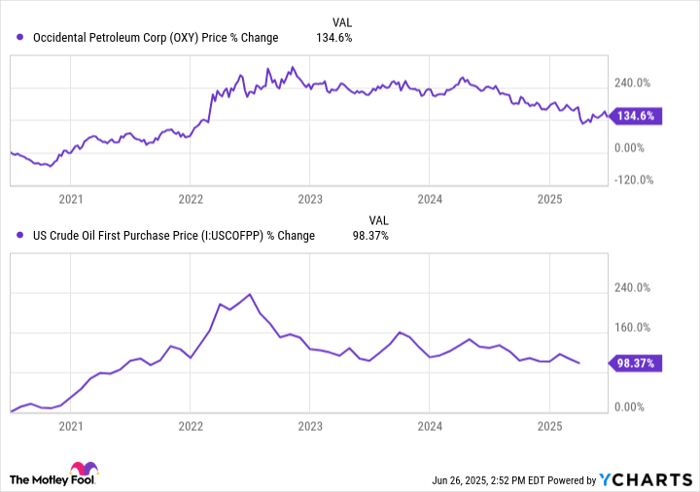Click the purple dot beside Occidental Petroleum legend
The image size is (700, 492).
[20, 38]
